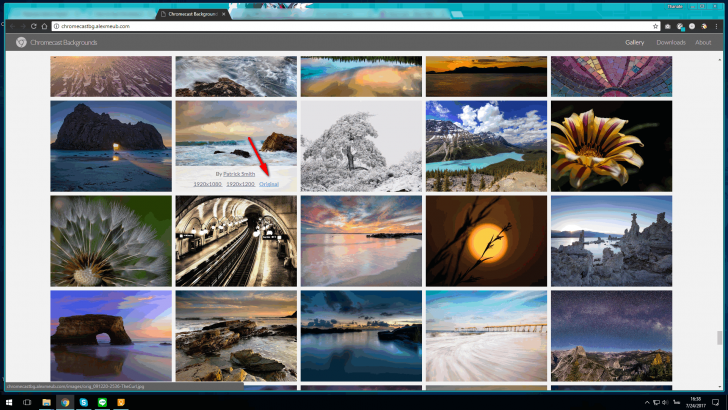The width and height of the screenshot is (728, 410).
Task: Open File Explorer from the taskbar
Action: point(46,402)
